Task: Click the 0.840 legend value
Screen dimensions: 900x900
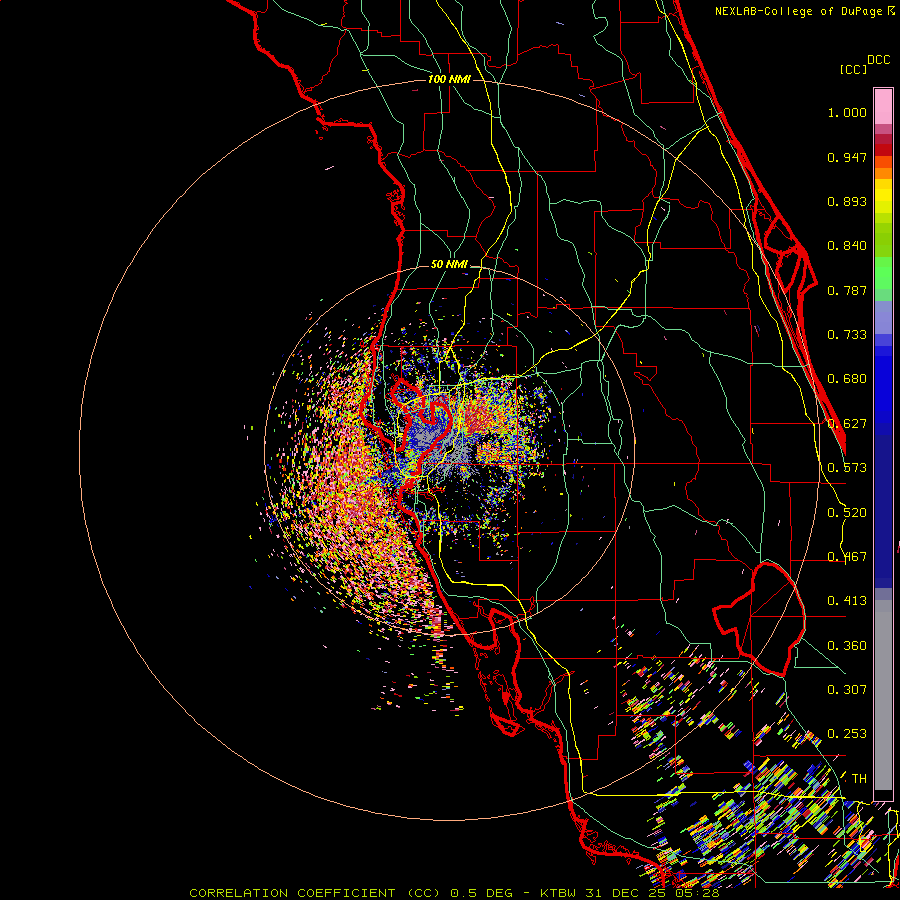Action: (847, 246)
